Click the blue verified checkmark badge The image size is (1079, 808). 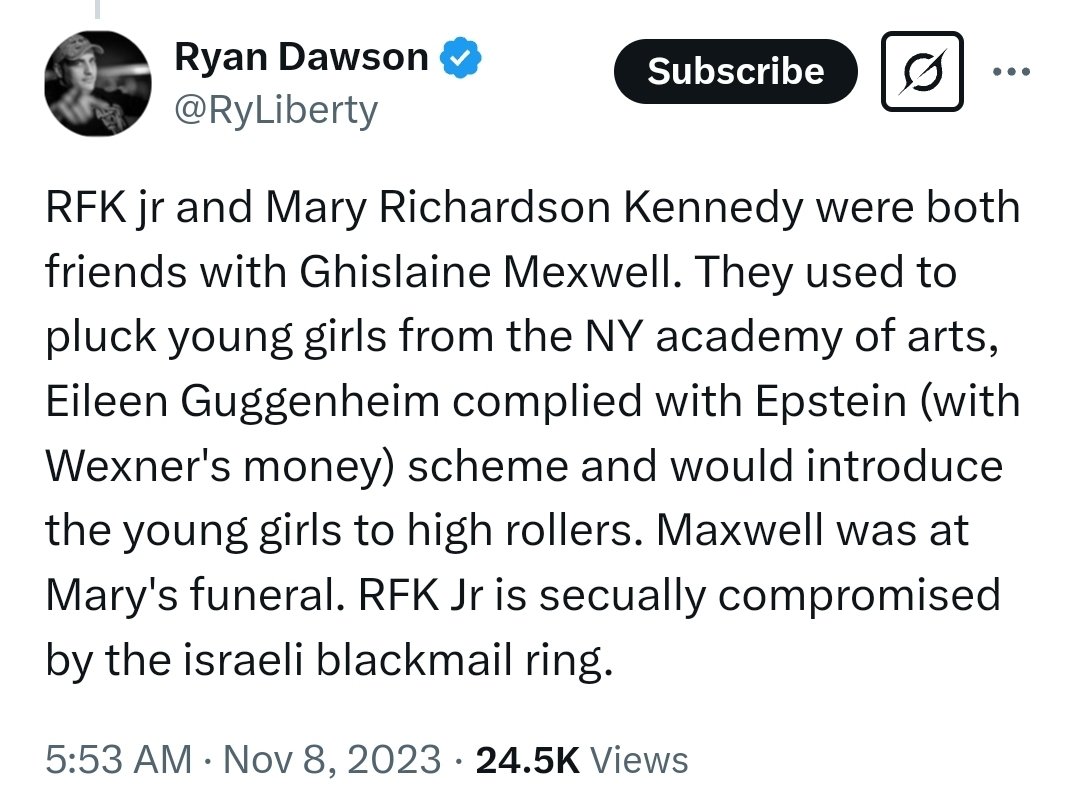point(461,59)
